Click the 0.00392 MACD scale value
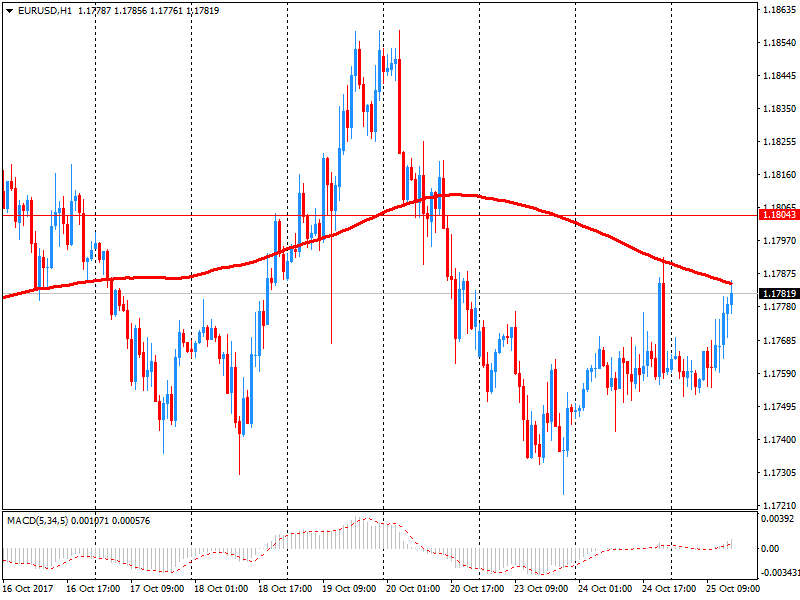800x600 pixels. click(778, 519)
